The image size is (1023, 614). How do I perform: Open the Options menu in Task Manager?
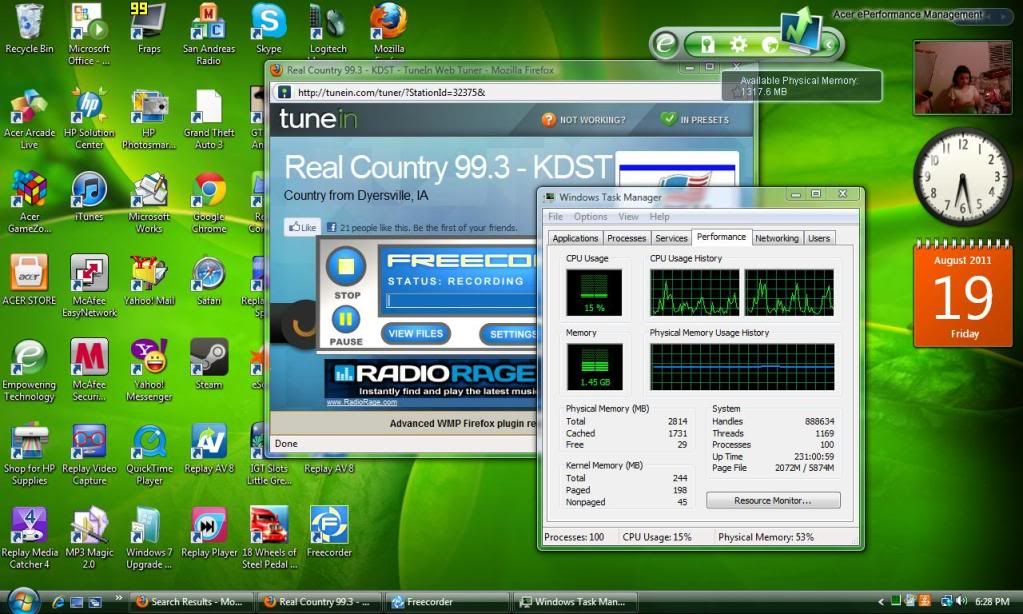[590, 217]
